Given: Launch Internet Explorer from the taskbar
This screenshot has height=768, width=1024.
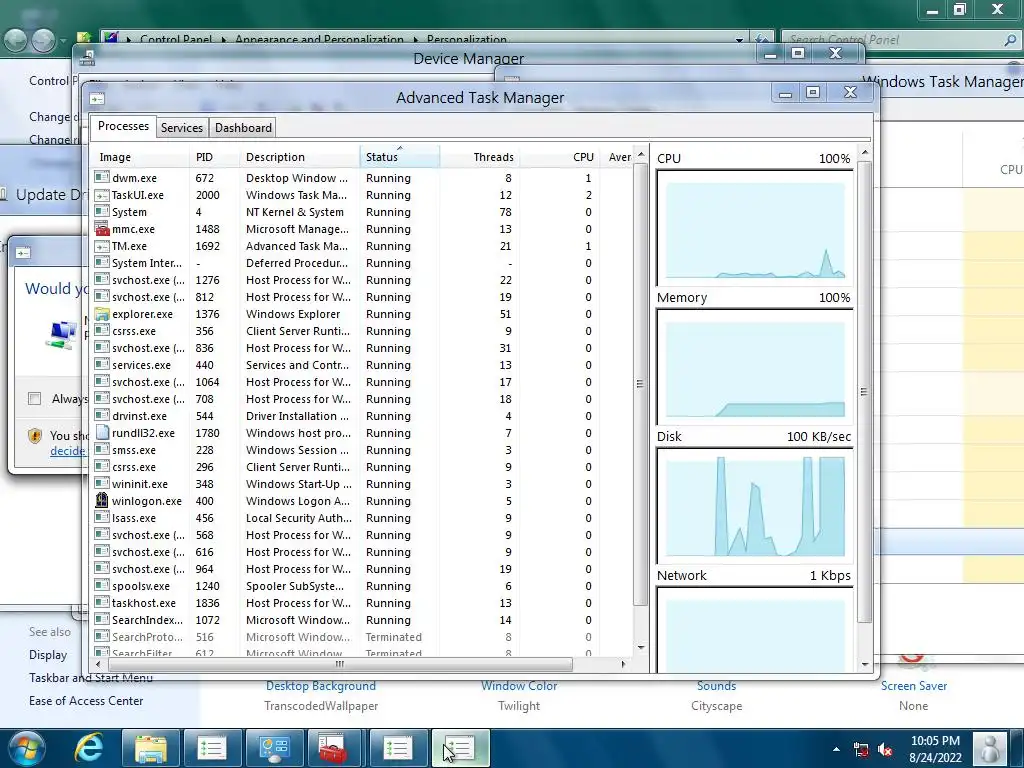Looking at the screenshot, I should 88,748.
